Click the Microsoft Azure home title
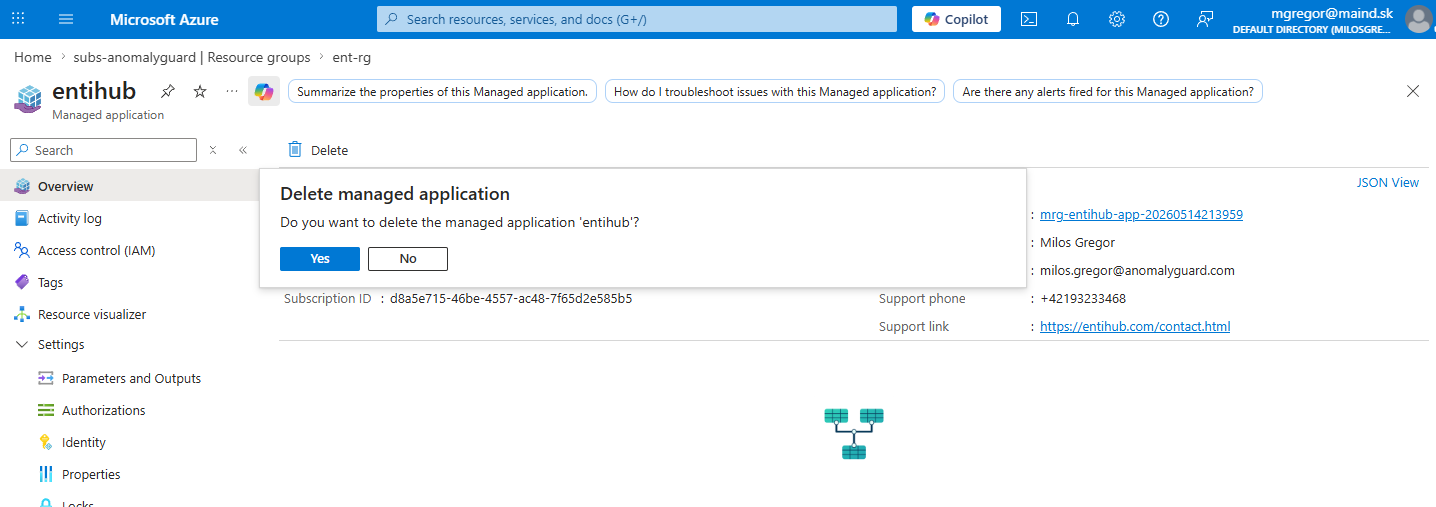1436x507 pixels. pos(164,19)
